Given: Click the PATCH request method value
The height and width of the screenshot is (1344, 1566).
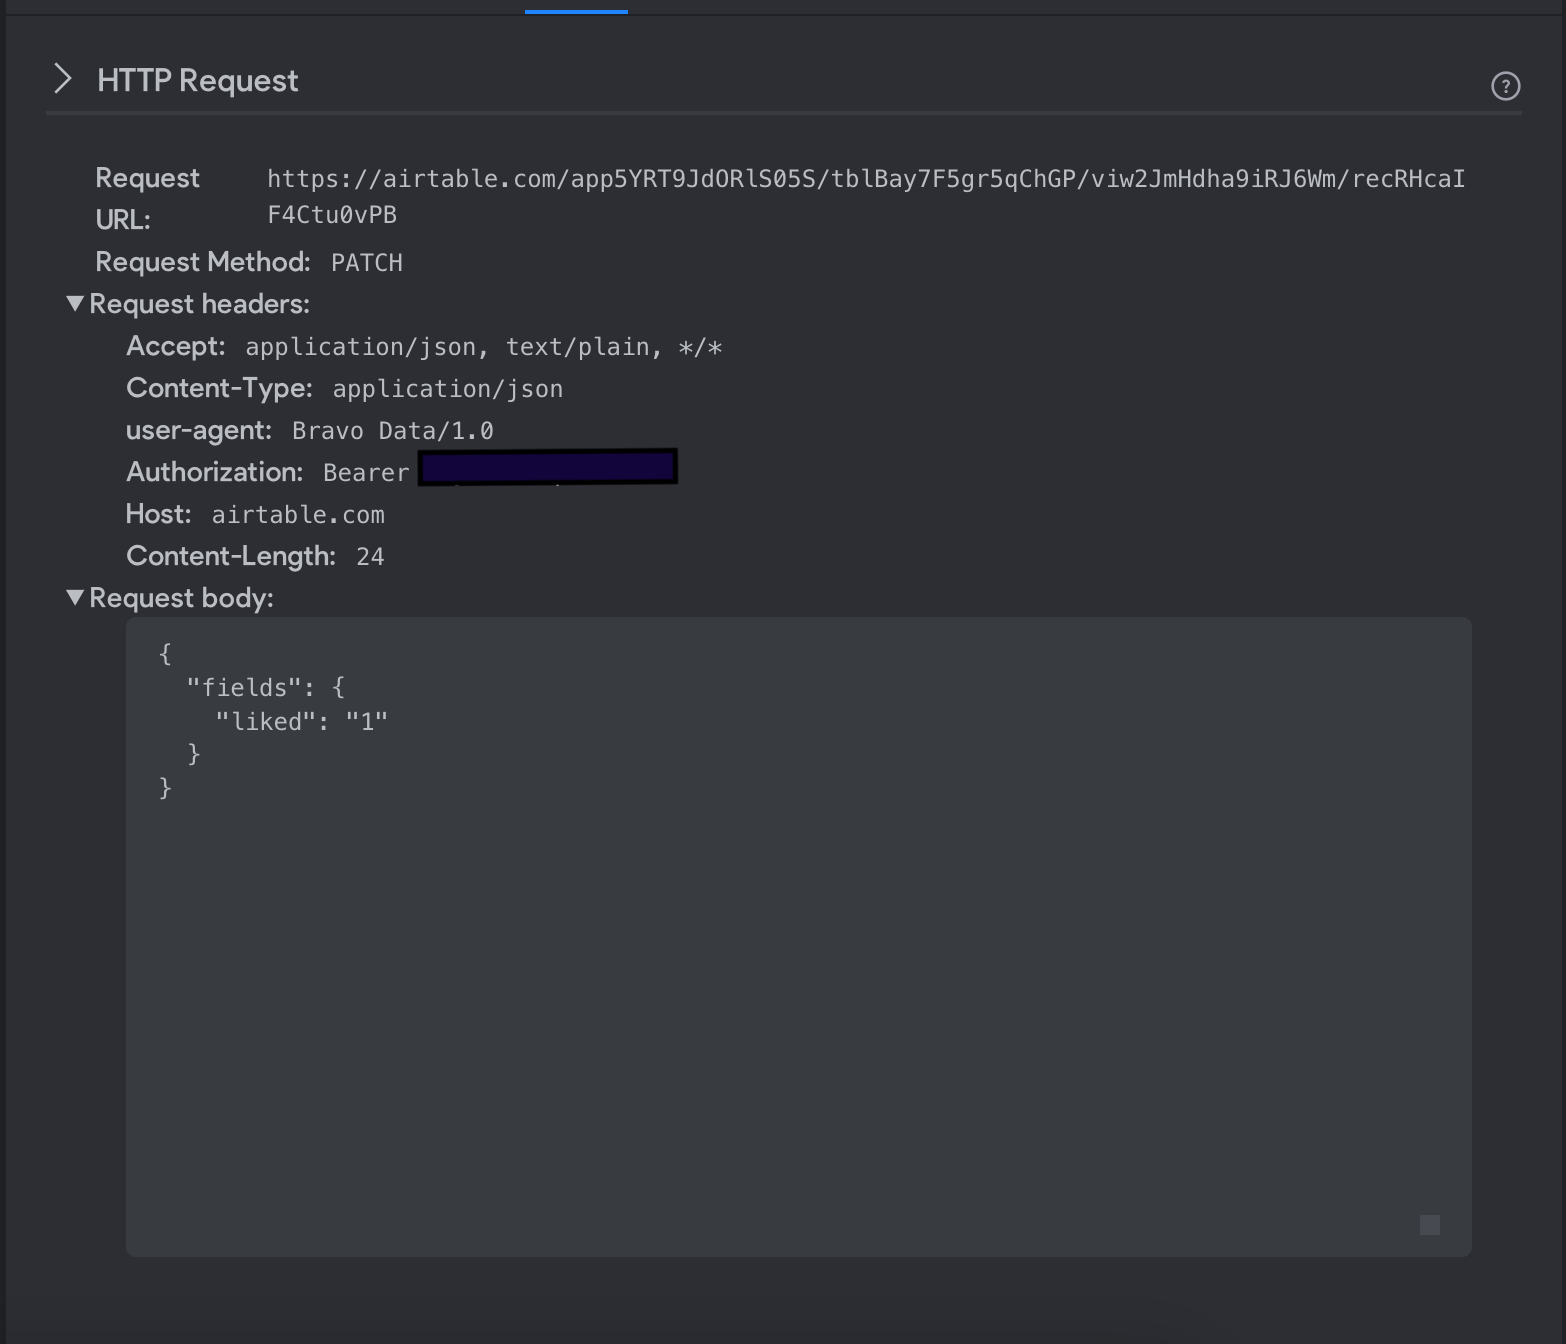Looking at the screenshot, I should (x=367, y=263).
